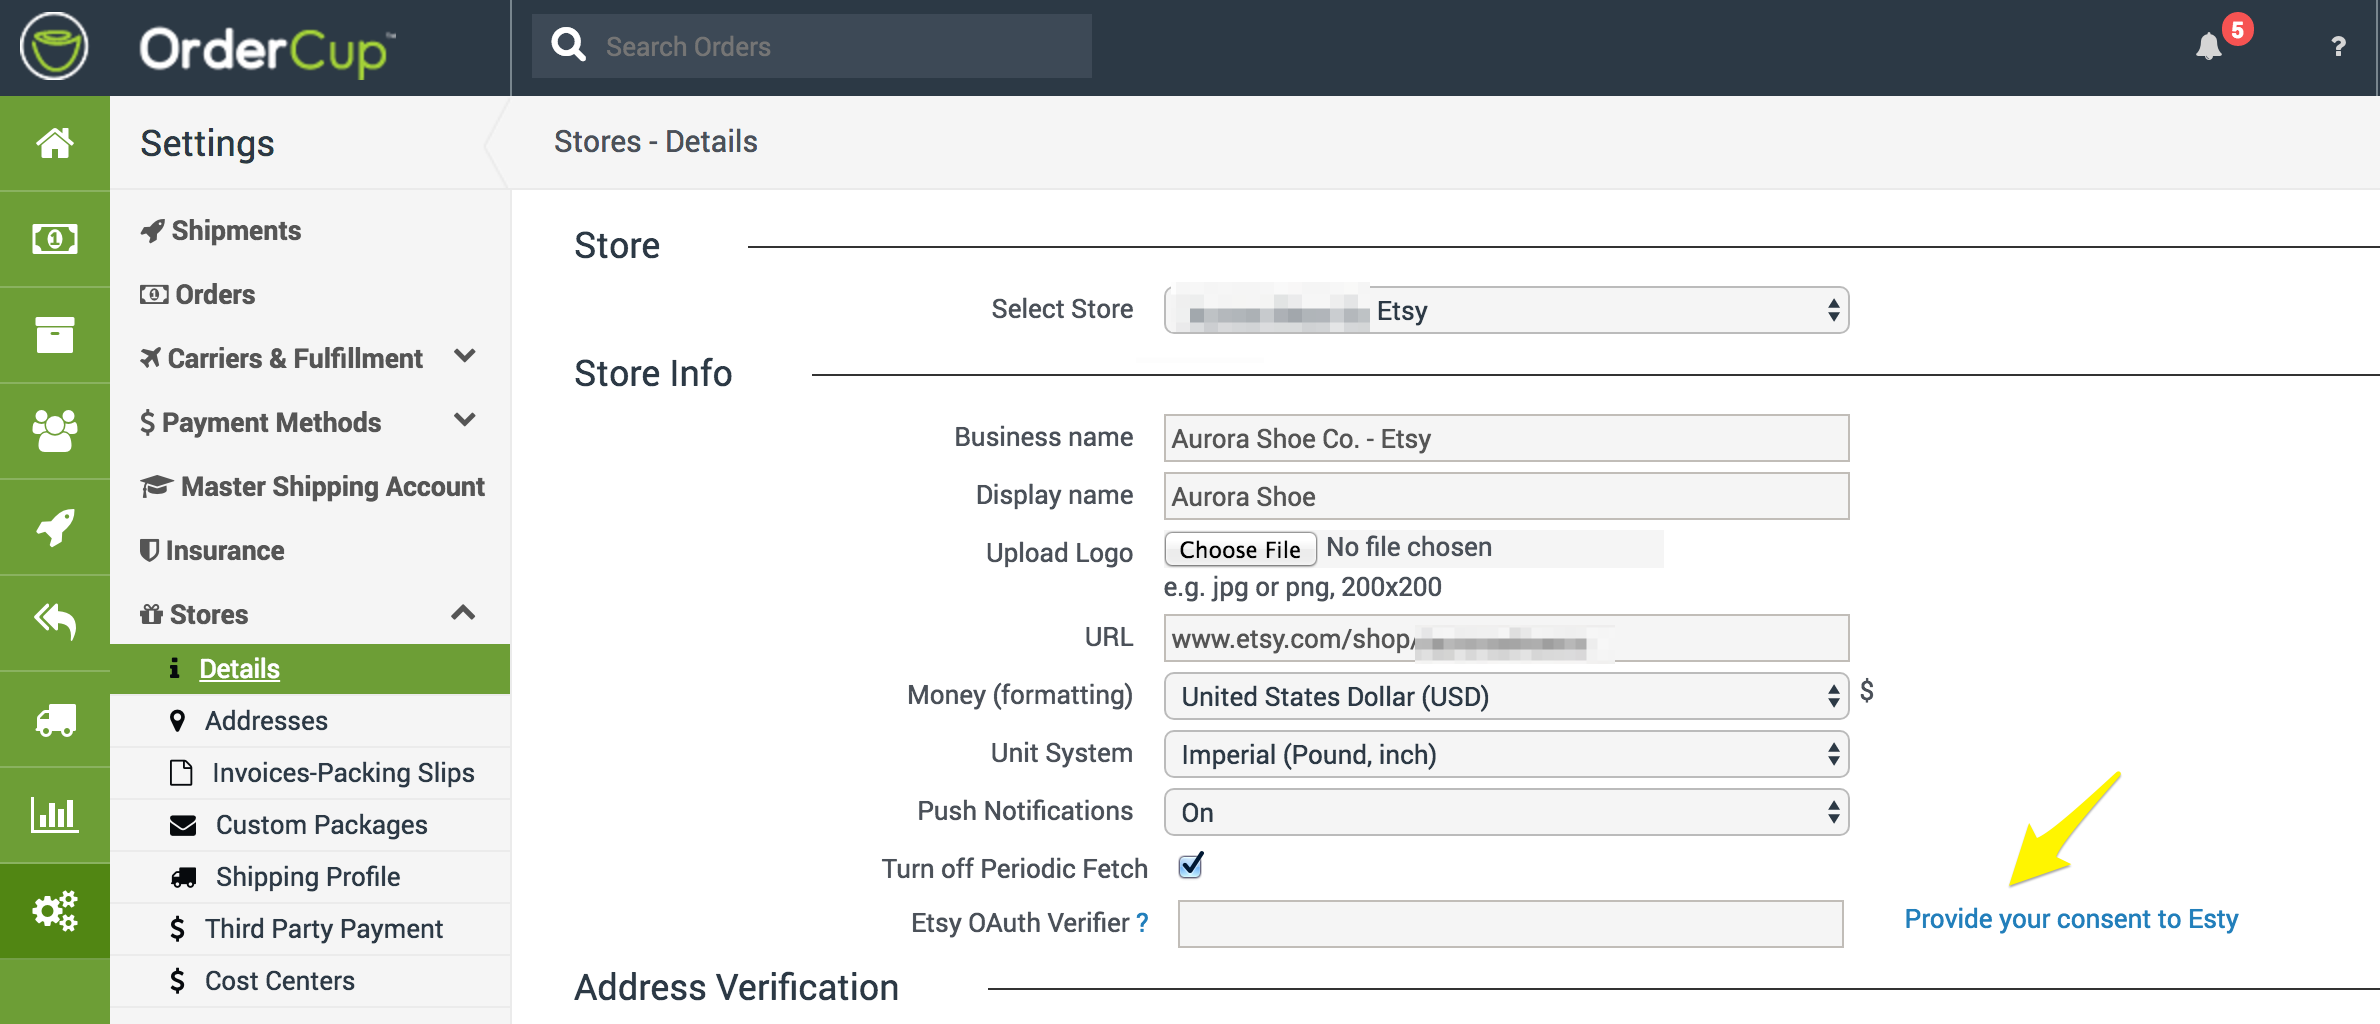Expand Carriers & Fulfillment chevron

(464, 356)
